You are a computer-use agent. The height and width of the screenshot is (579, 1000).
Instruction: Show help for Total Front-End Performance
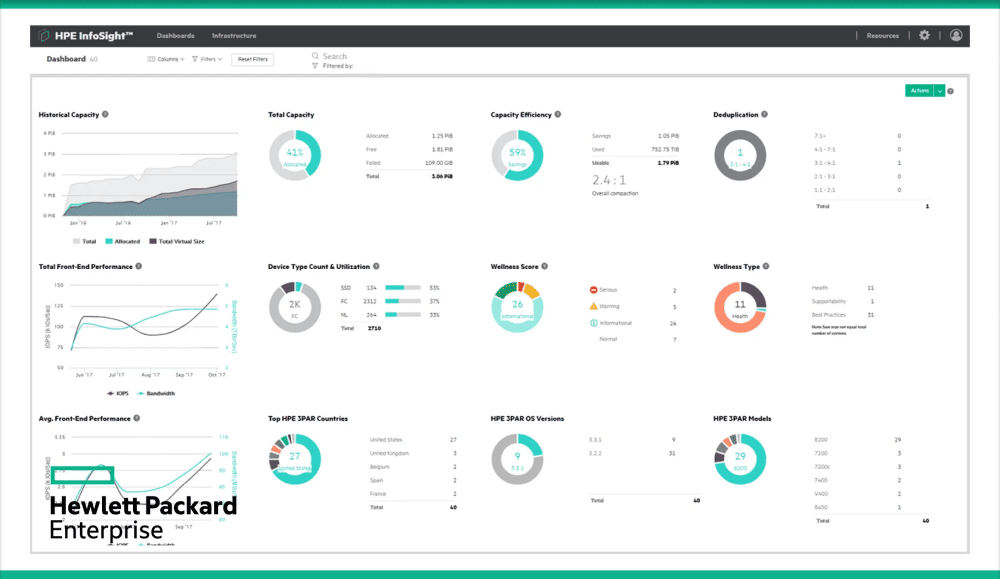click(x=138, y=266)
